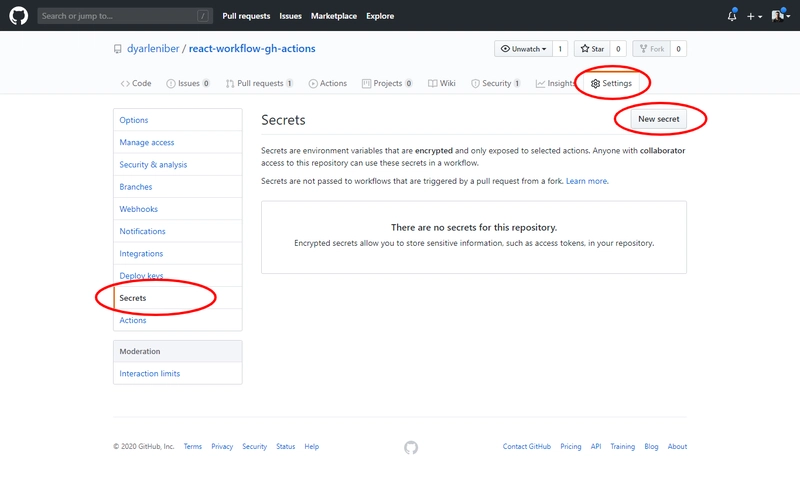
Task: Select Secrets in settings sidebar
Action: [178, 298]
